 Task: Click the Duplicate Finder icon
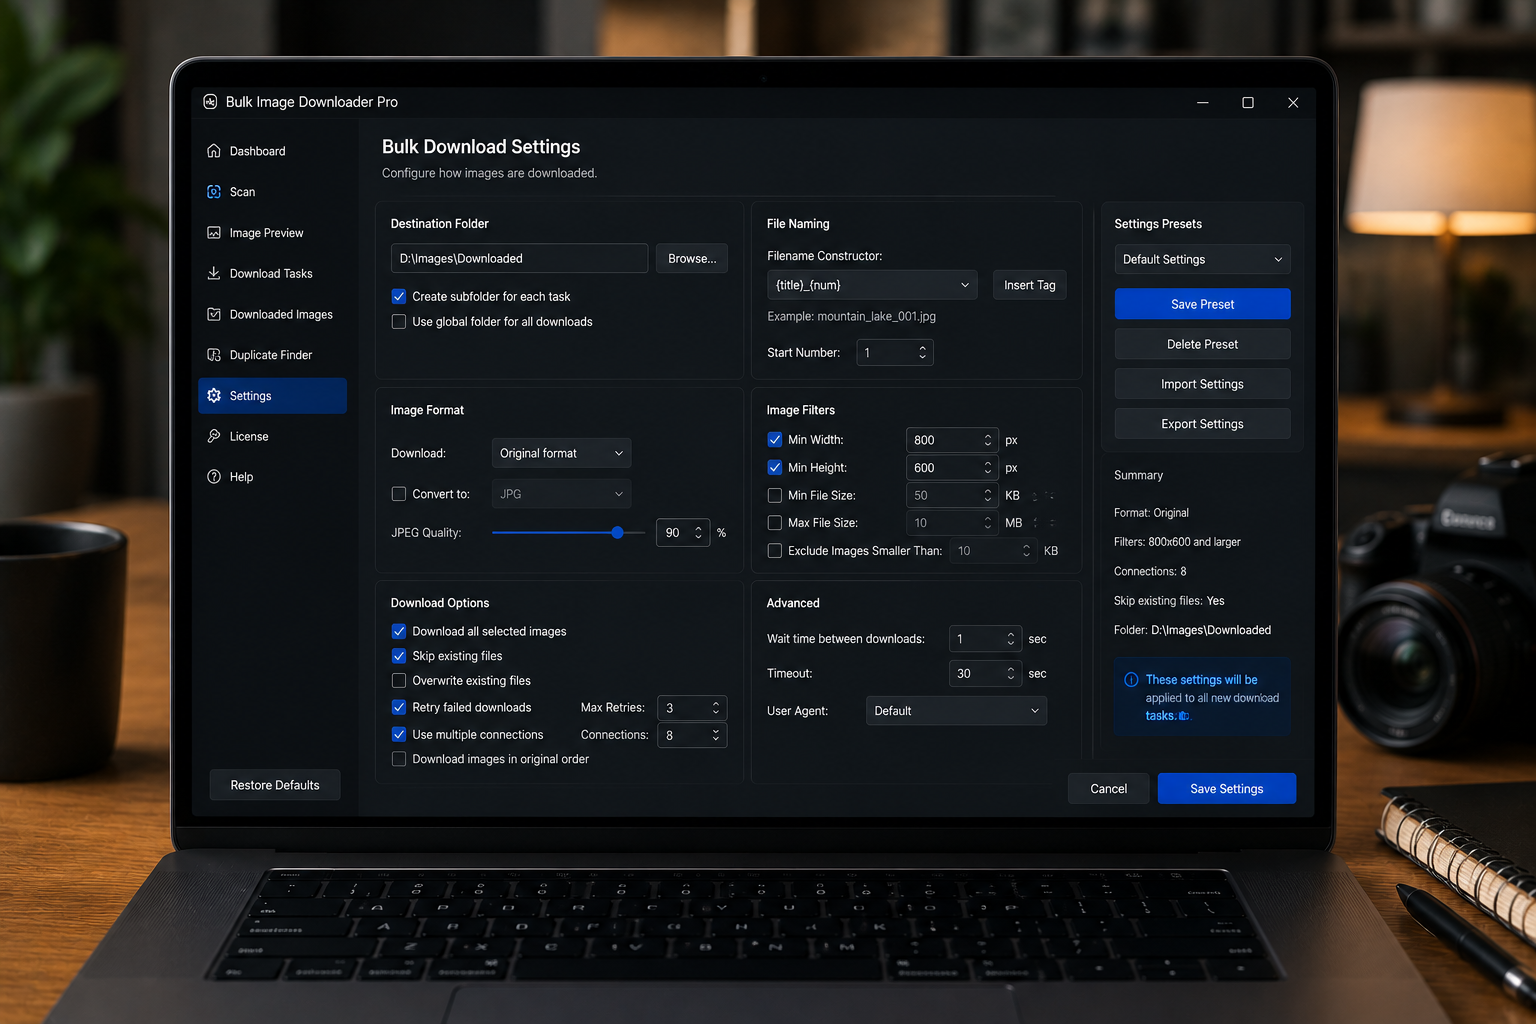click(213, 355)
